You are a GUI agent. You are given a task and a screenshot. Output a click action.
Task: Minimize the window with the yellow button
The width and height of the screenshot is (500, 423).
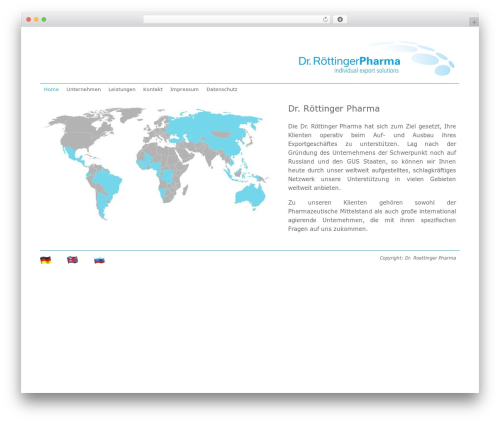coord(36,19)
